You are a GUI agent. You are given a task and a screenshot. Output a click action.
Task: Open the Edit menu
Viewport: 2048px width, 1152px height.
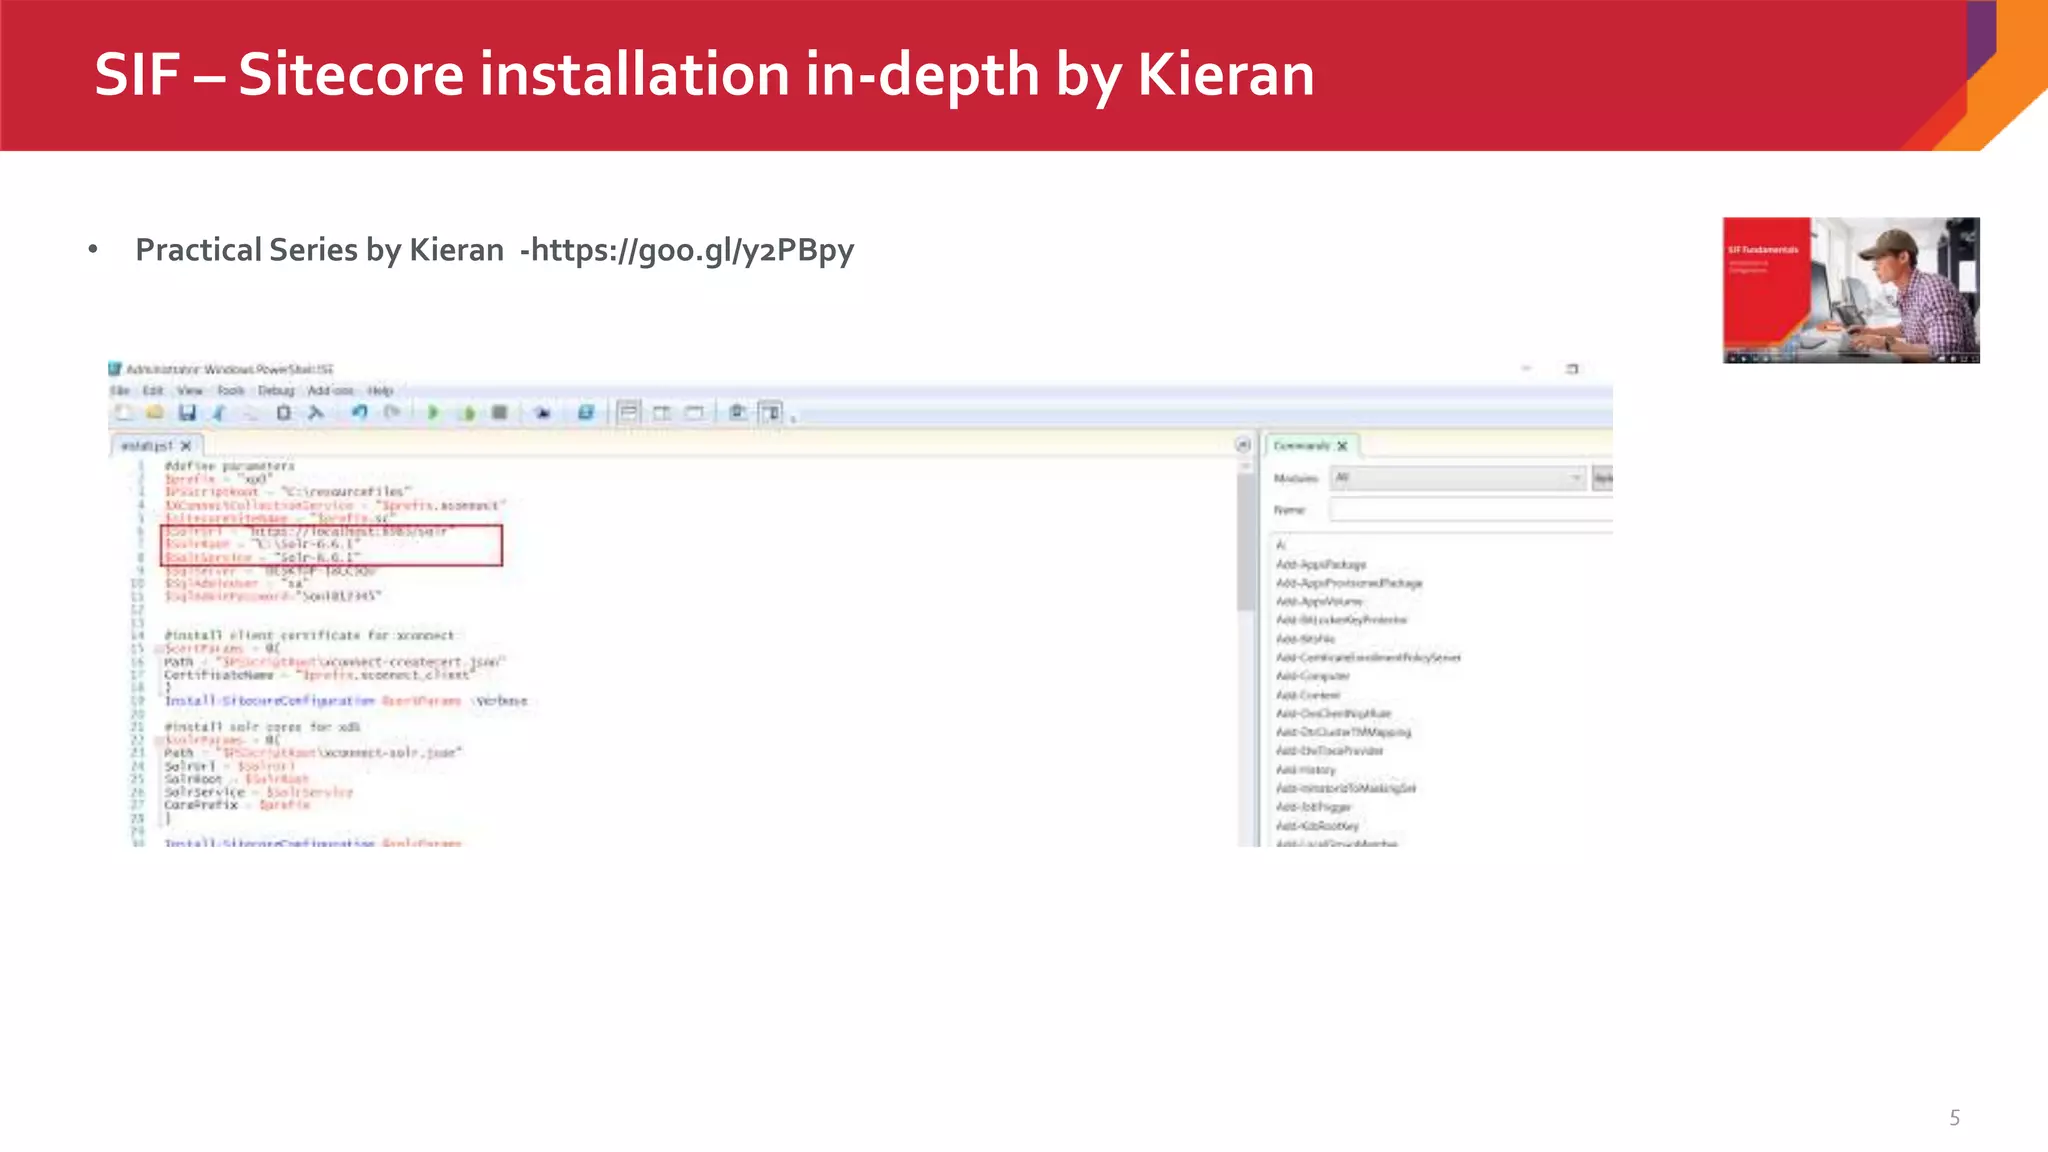click(153, 391)
